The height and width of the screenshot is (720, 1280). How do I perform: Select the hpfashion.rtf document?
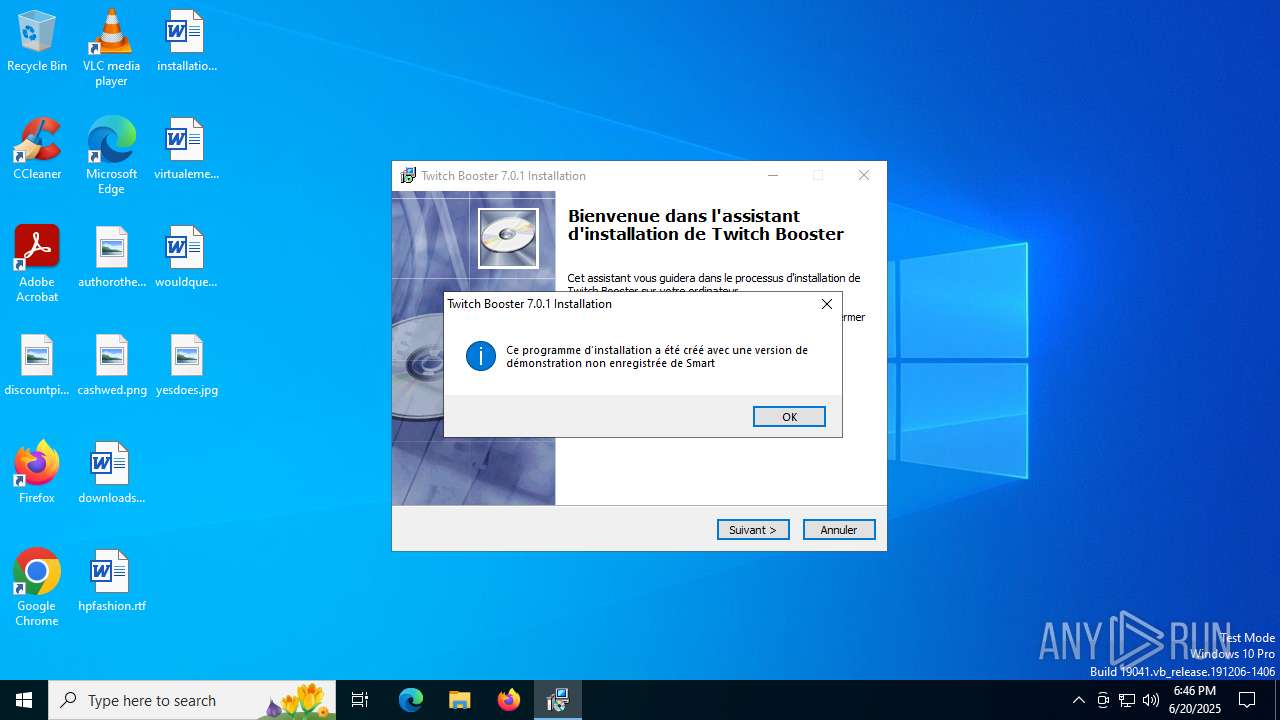click(111, 582)
